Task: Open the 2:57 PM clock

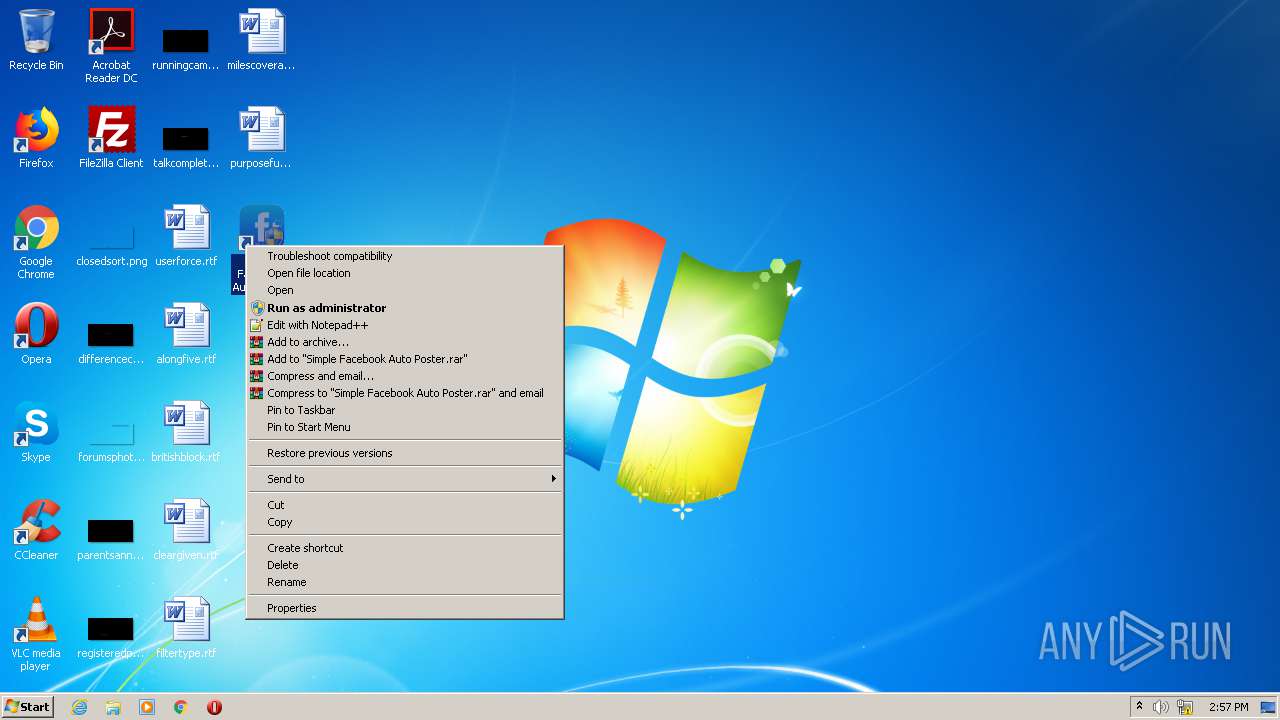Action: click(x=1228, y=707)
